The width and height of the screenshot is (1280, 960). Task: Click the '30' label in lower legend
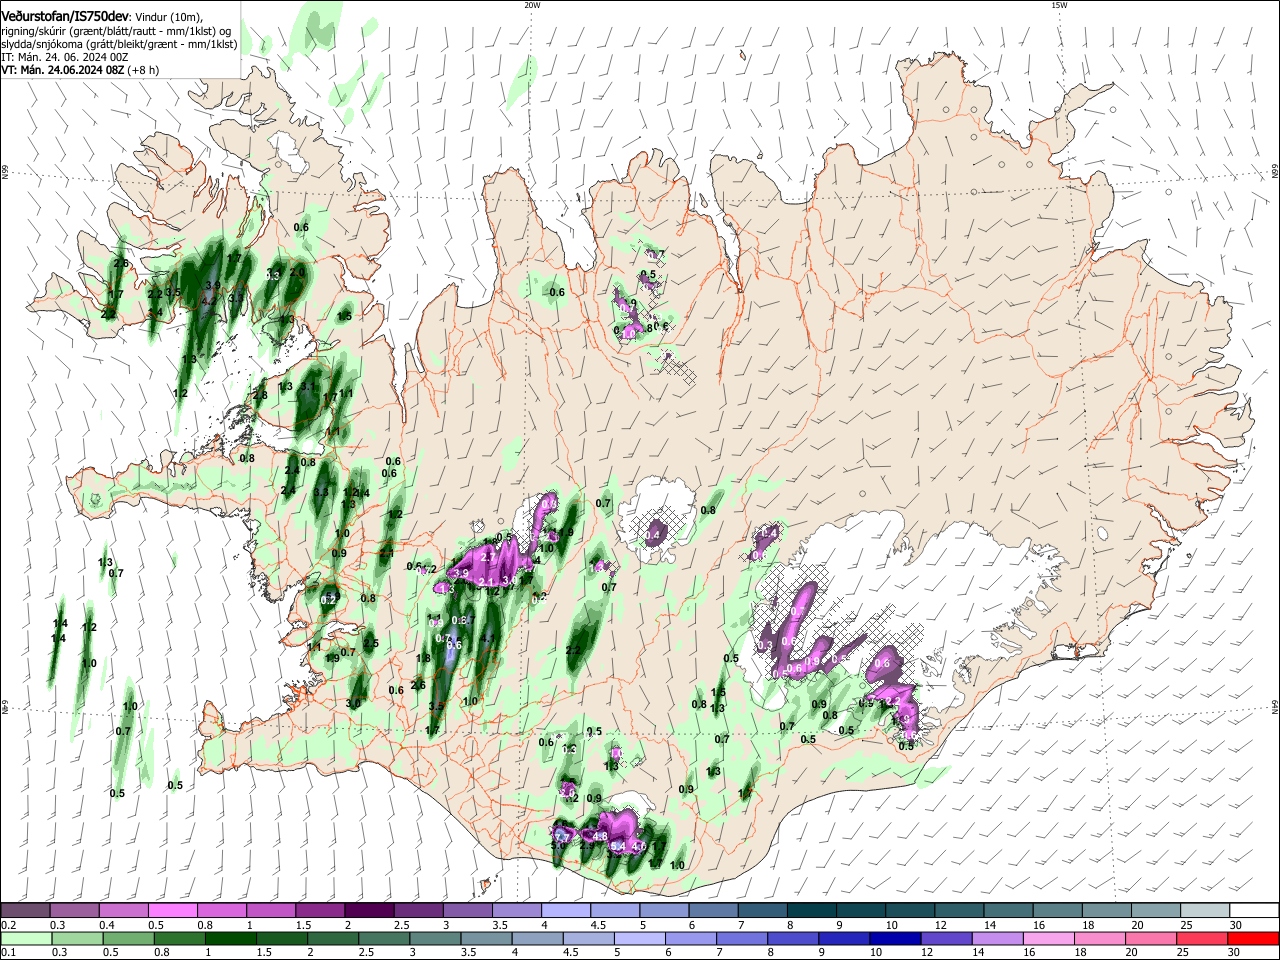pyautogui.click(x=1234, y=953)
